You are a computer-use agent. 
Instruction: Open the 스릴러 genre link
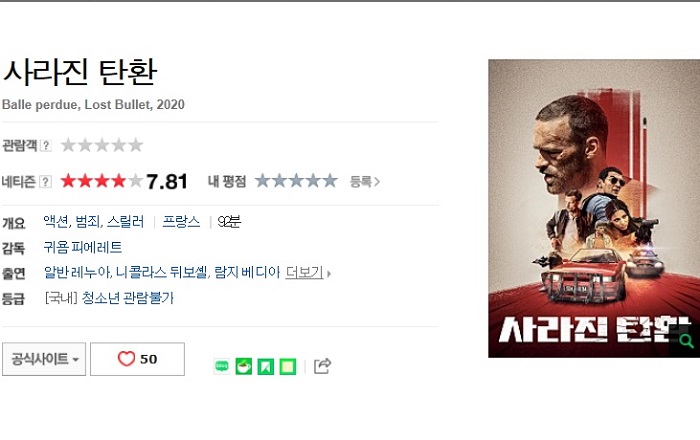(125, 221)
